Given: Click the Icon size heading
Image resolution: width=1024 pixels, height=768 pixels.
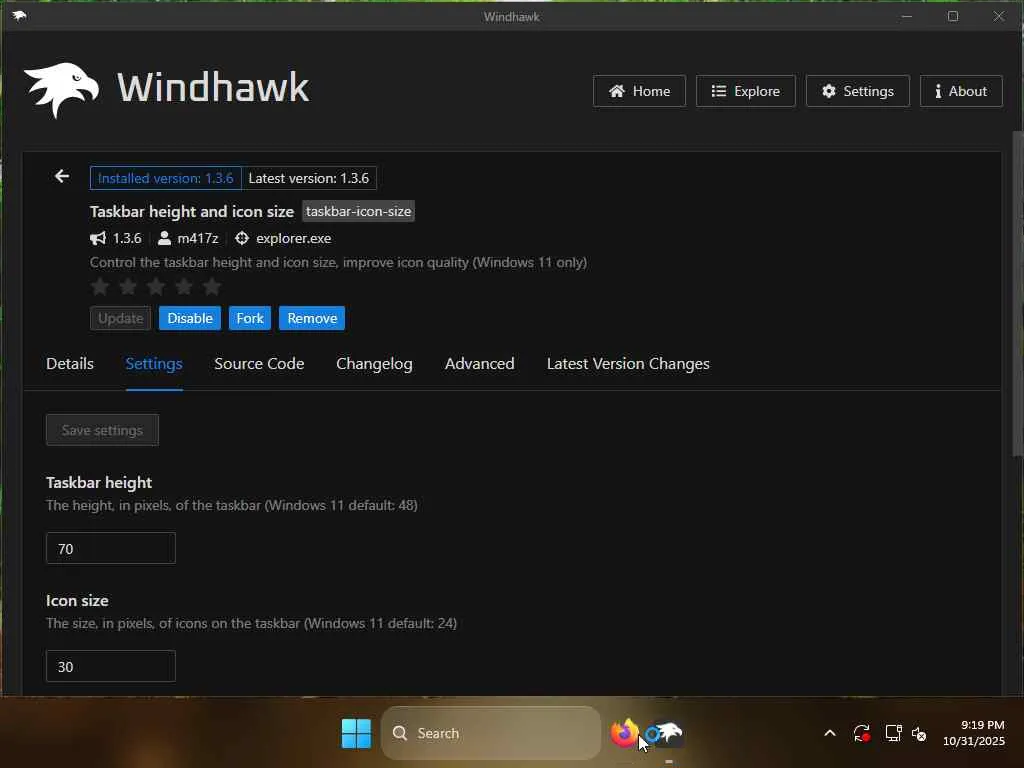Looking at the screenshot, I should click(x=77, y=601).
